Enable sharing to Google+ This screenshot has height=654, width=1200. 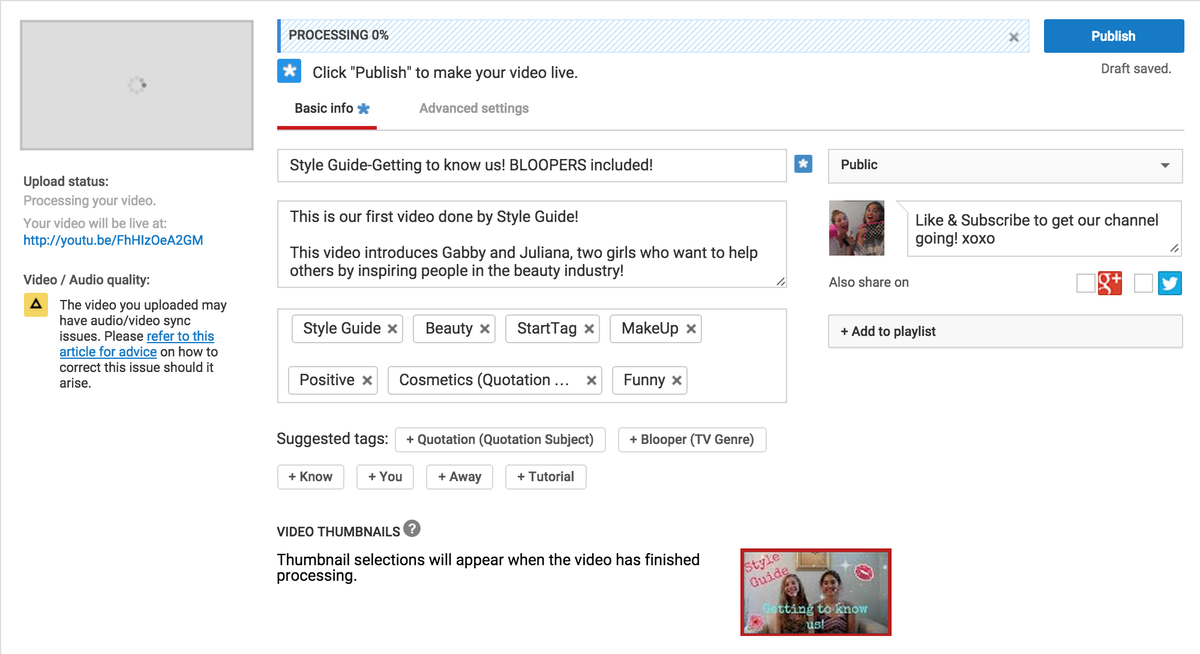pos(1085,283)
